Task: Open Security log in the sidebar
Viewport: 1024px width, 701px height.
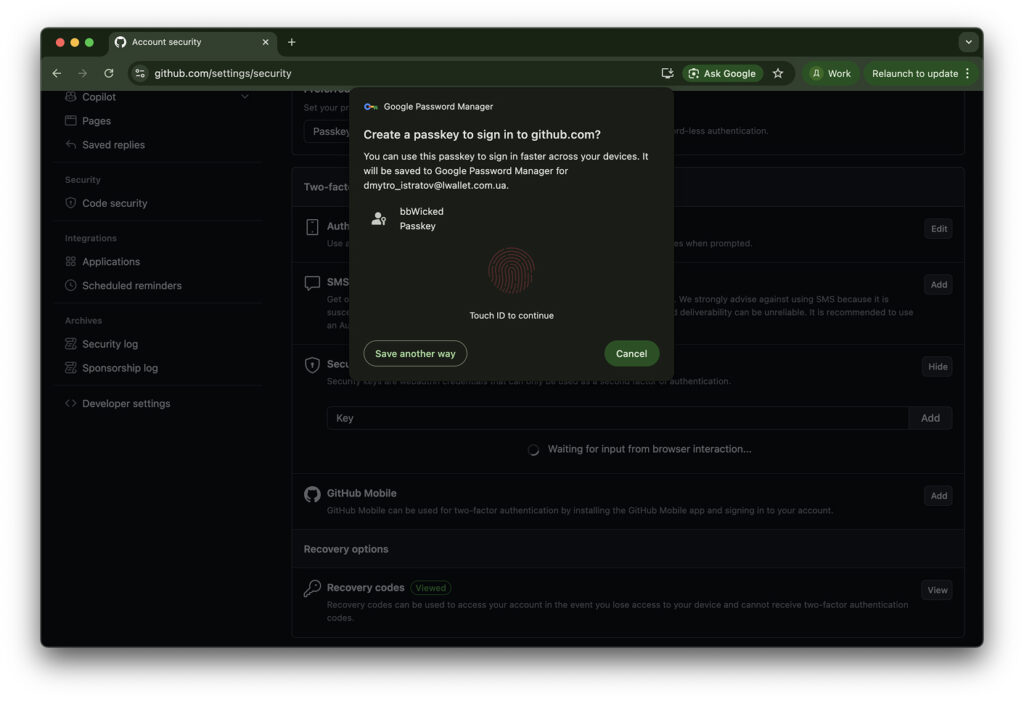Action: click(110, 344)
